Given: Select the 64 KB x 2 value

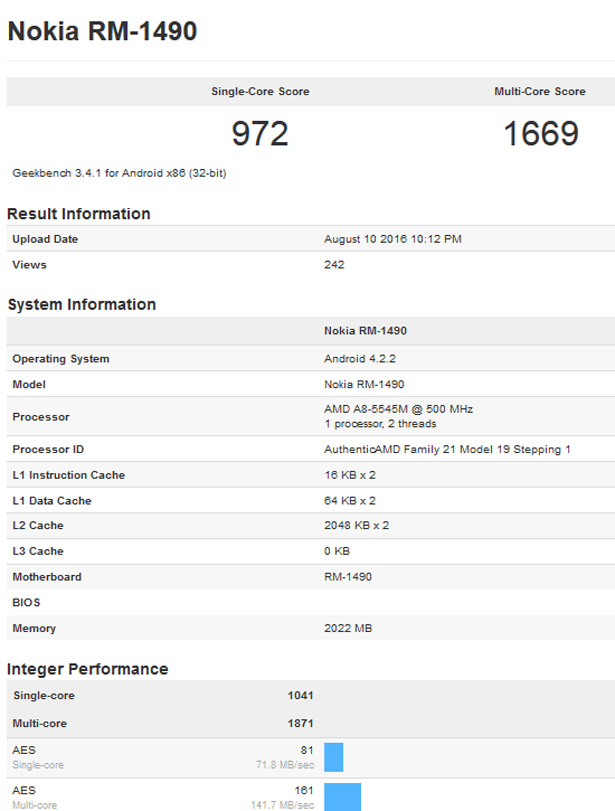Looking at the screenshot, I should (x=350, y=501).
